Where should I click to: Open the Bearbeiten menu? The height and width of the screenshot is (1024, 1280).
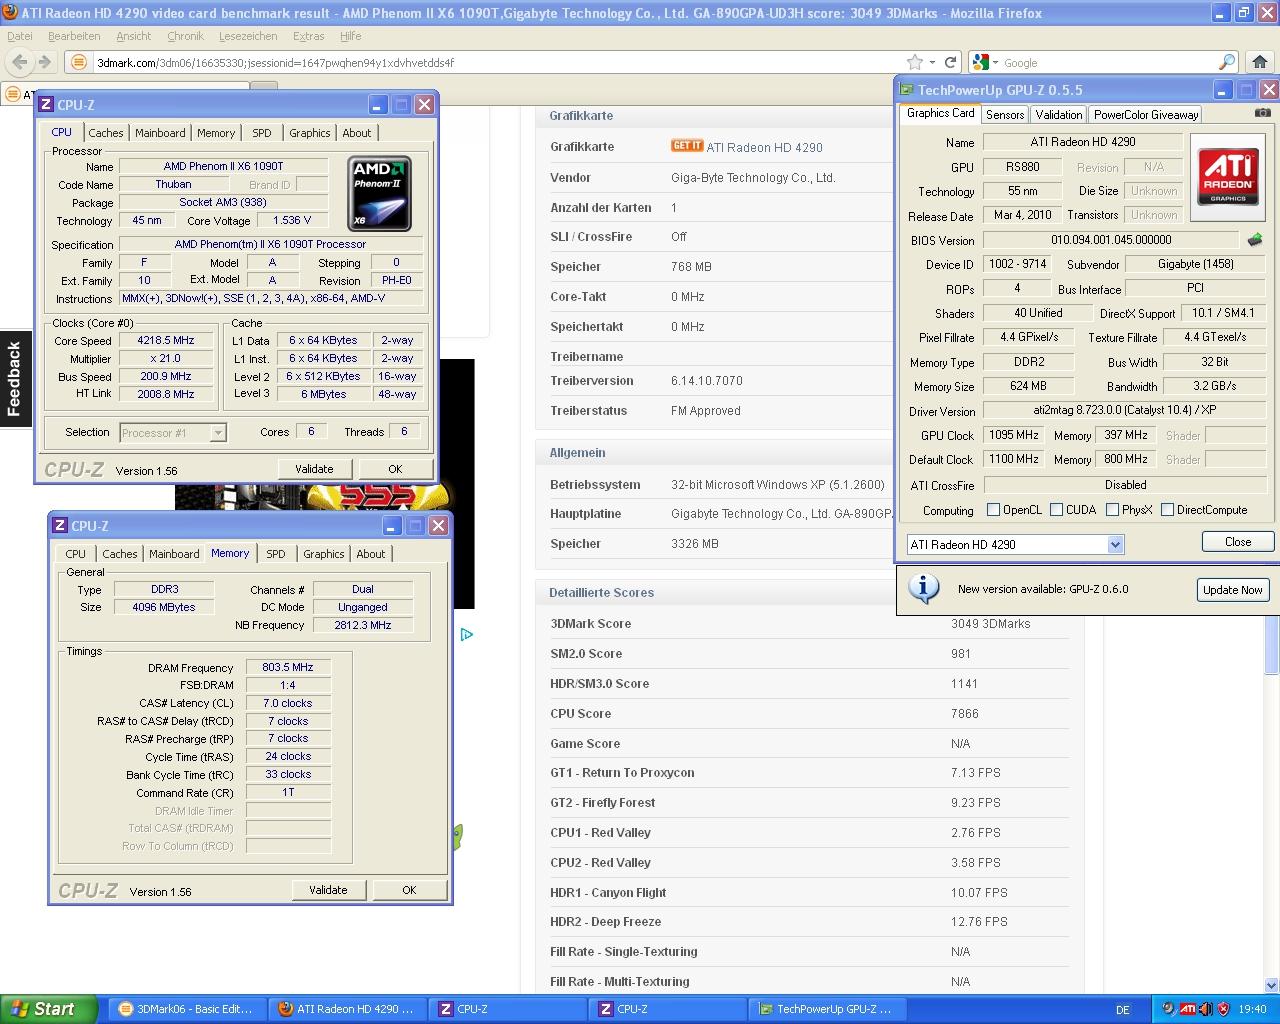[74, 36]
